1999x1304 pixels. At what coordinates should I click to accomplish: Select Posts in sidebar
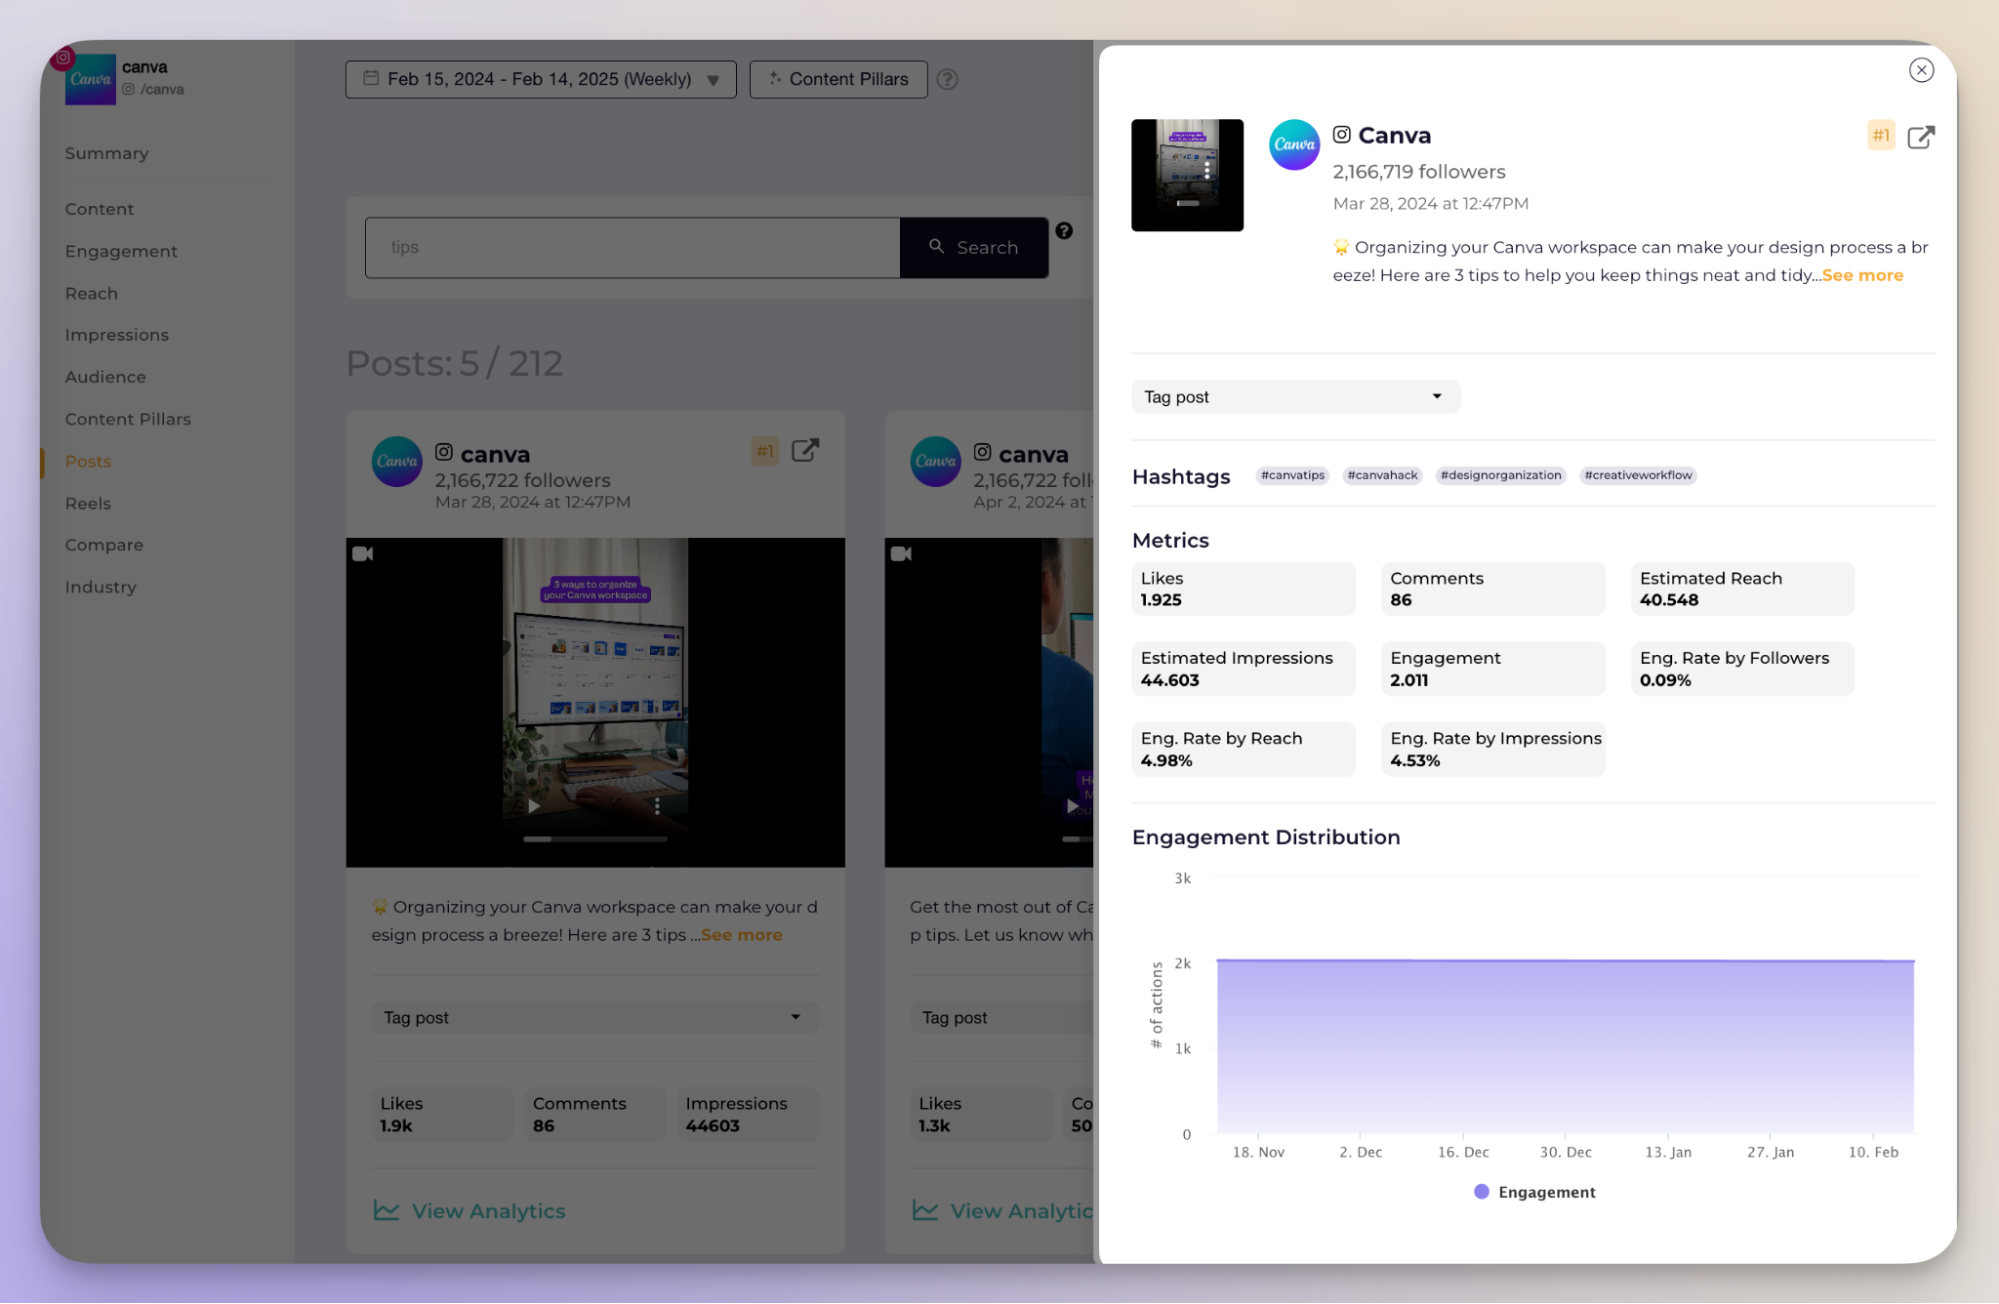point(88,461)
